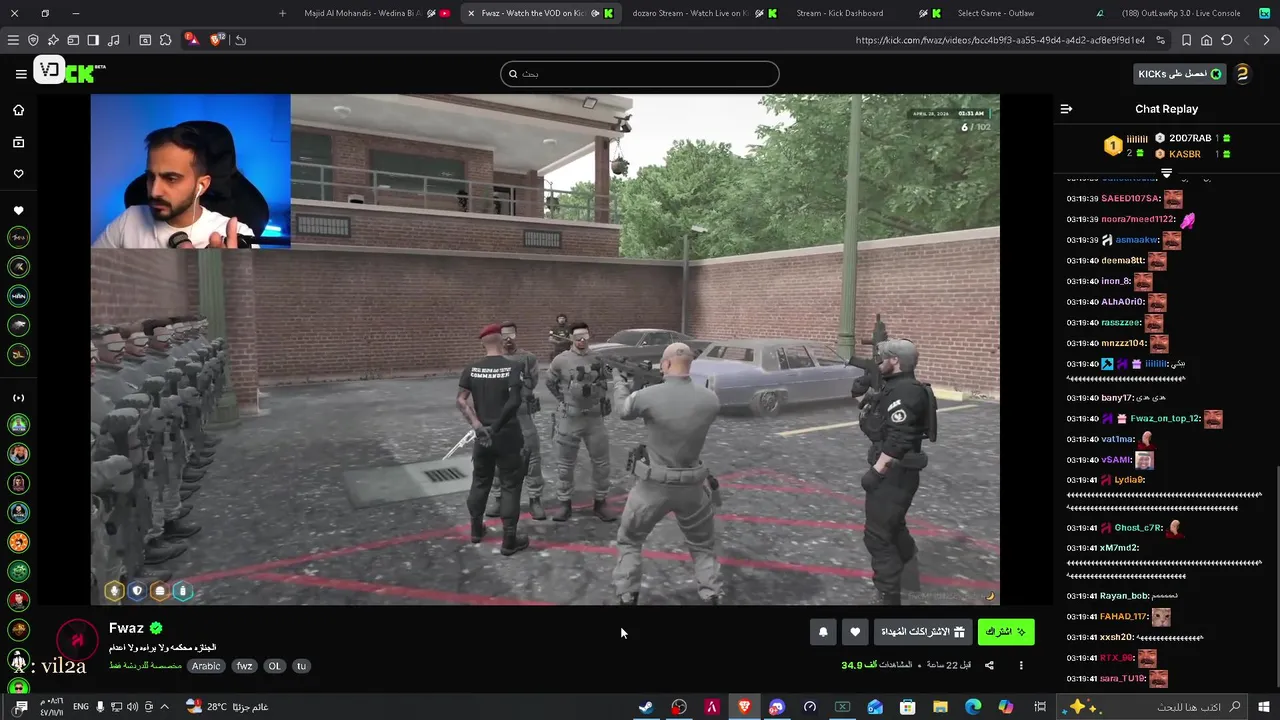
Task: Click the notification bell button for Fwaz
Action: pos(823,632)
